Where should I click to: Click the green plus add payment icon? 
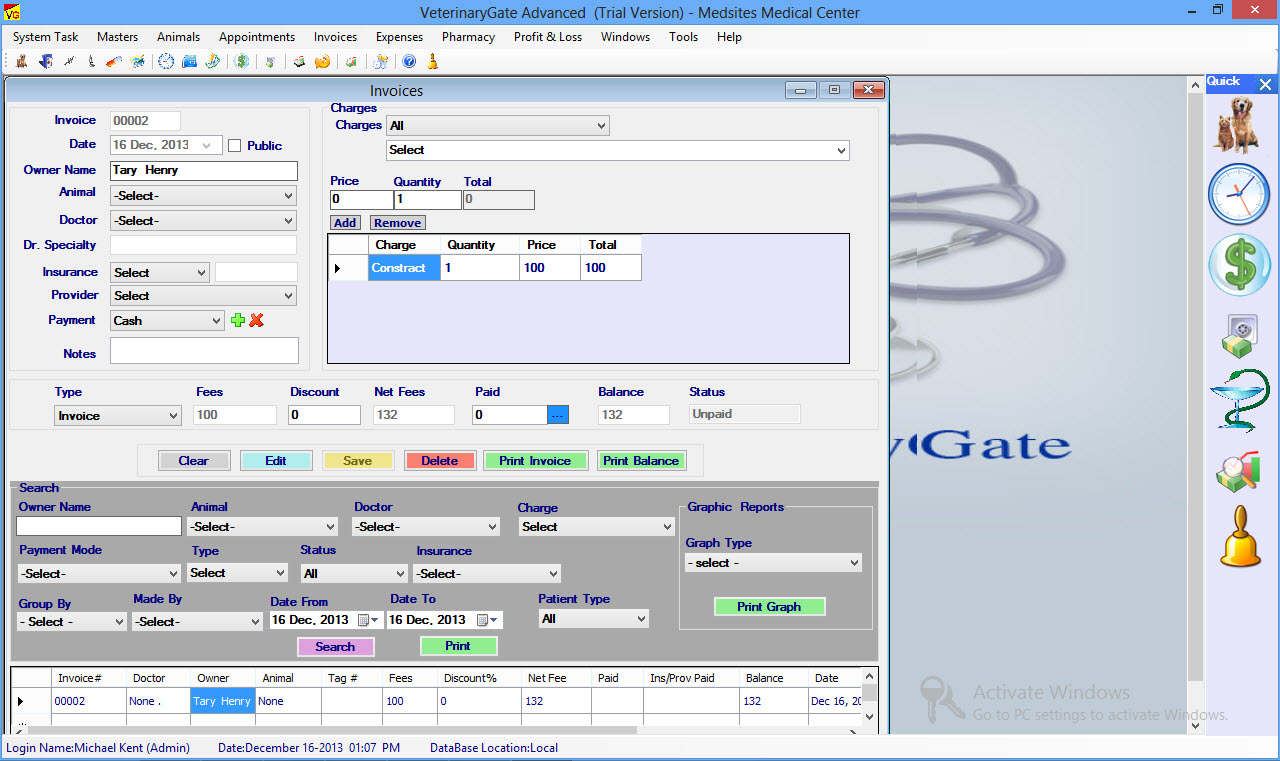tap(238, 320)
